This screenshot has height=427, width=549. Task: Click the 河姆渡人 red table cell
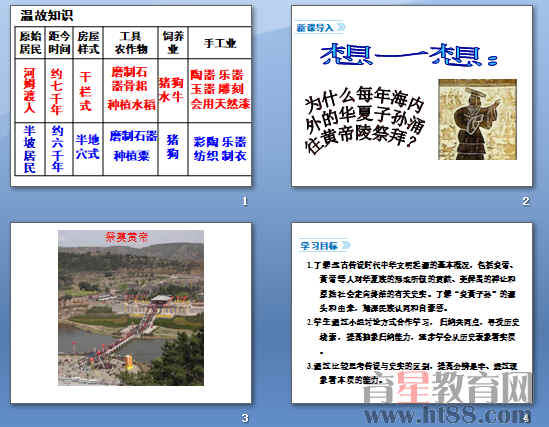coord(30,90)
